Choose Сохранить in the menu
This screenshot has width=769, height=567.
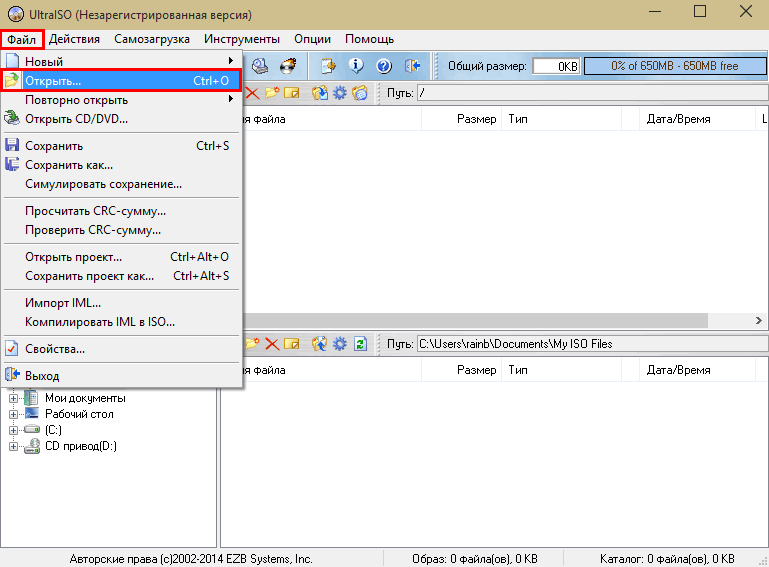[121, 146]
